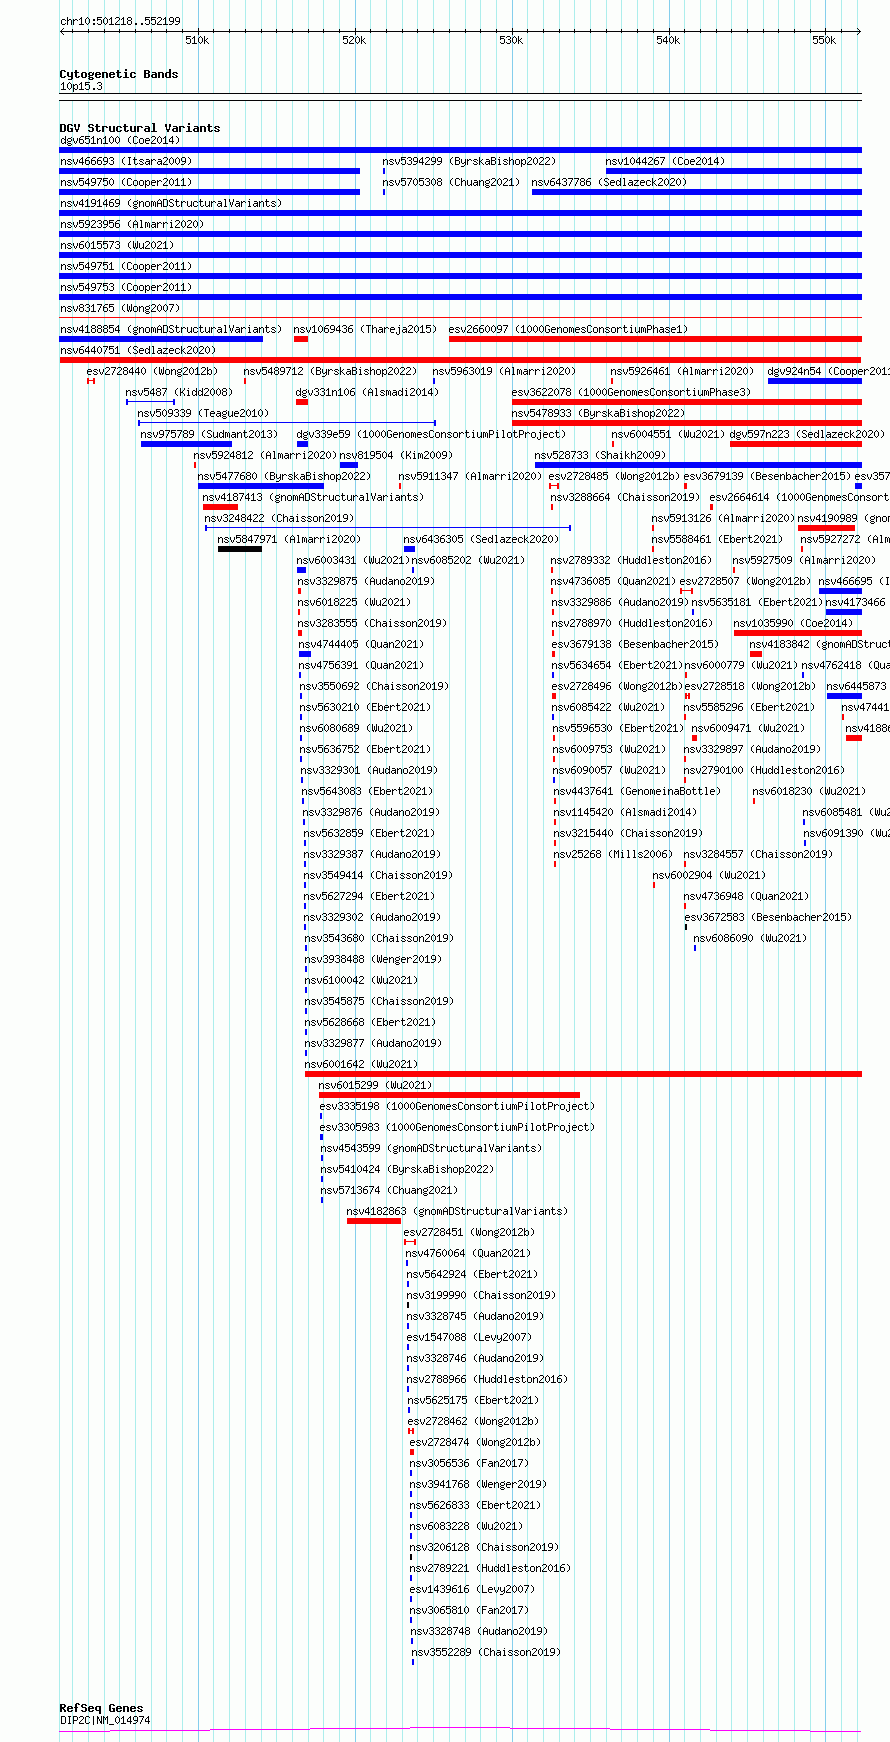Select nsv5847971 (Almarri2020) variant
Screen dimensions: 890x1742
[x=289, y=539]
